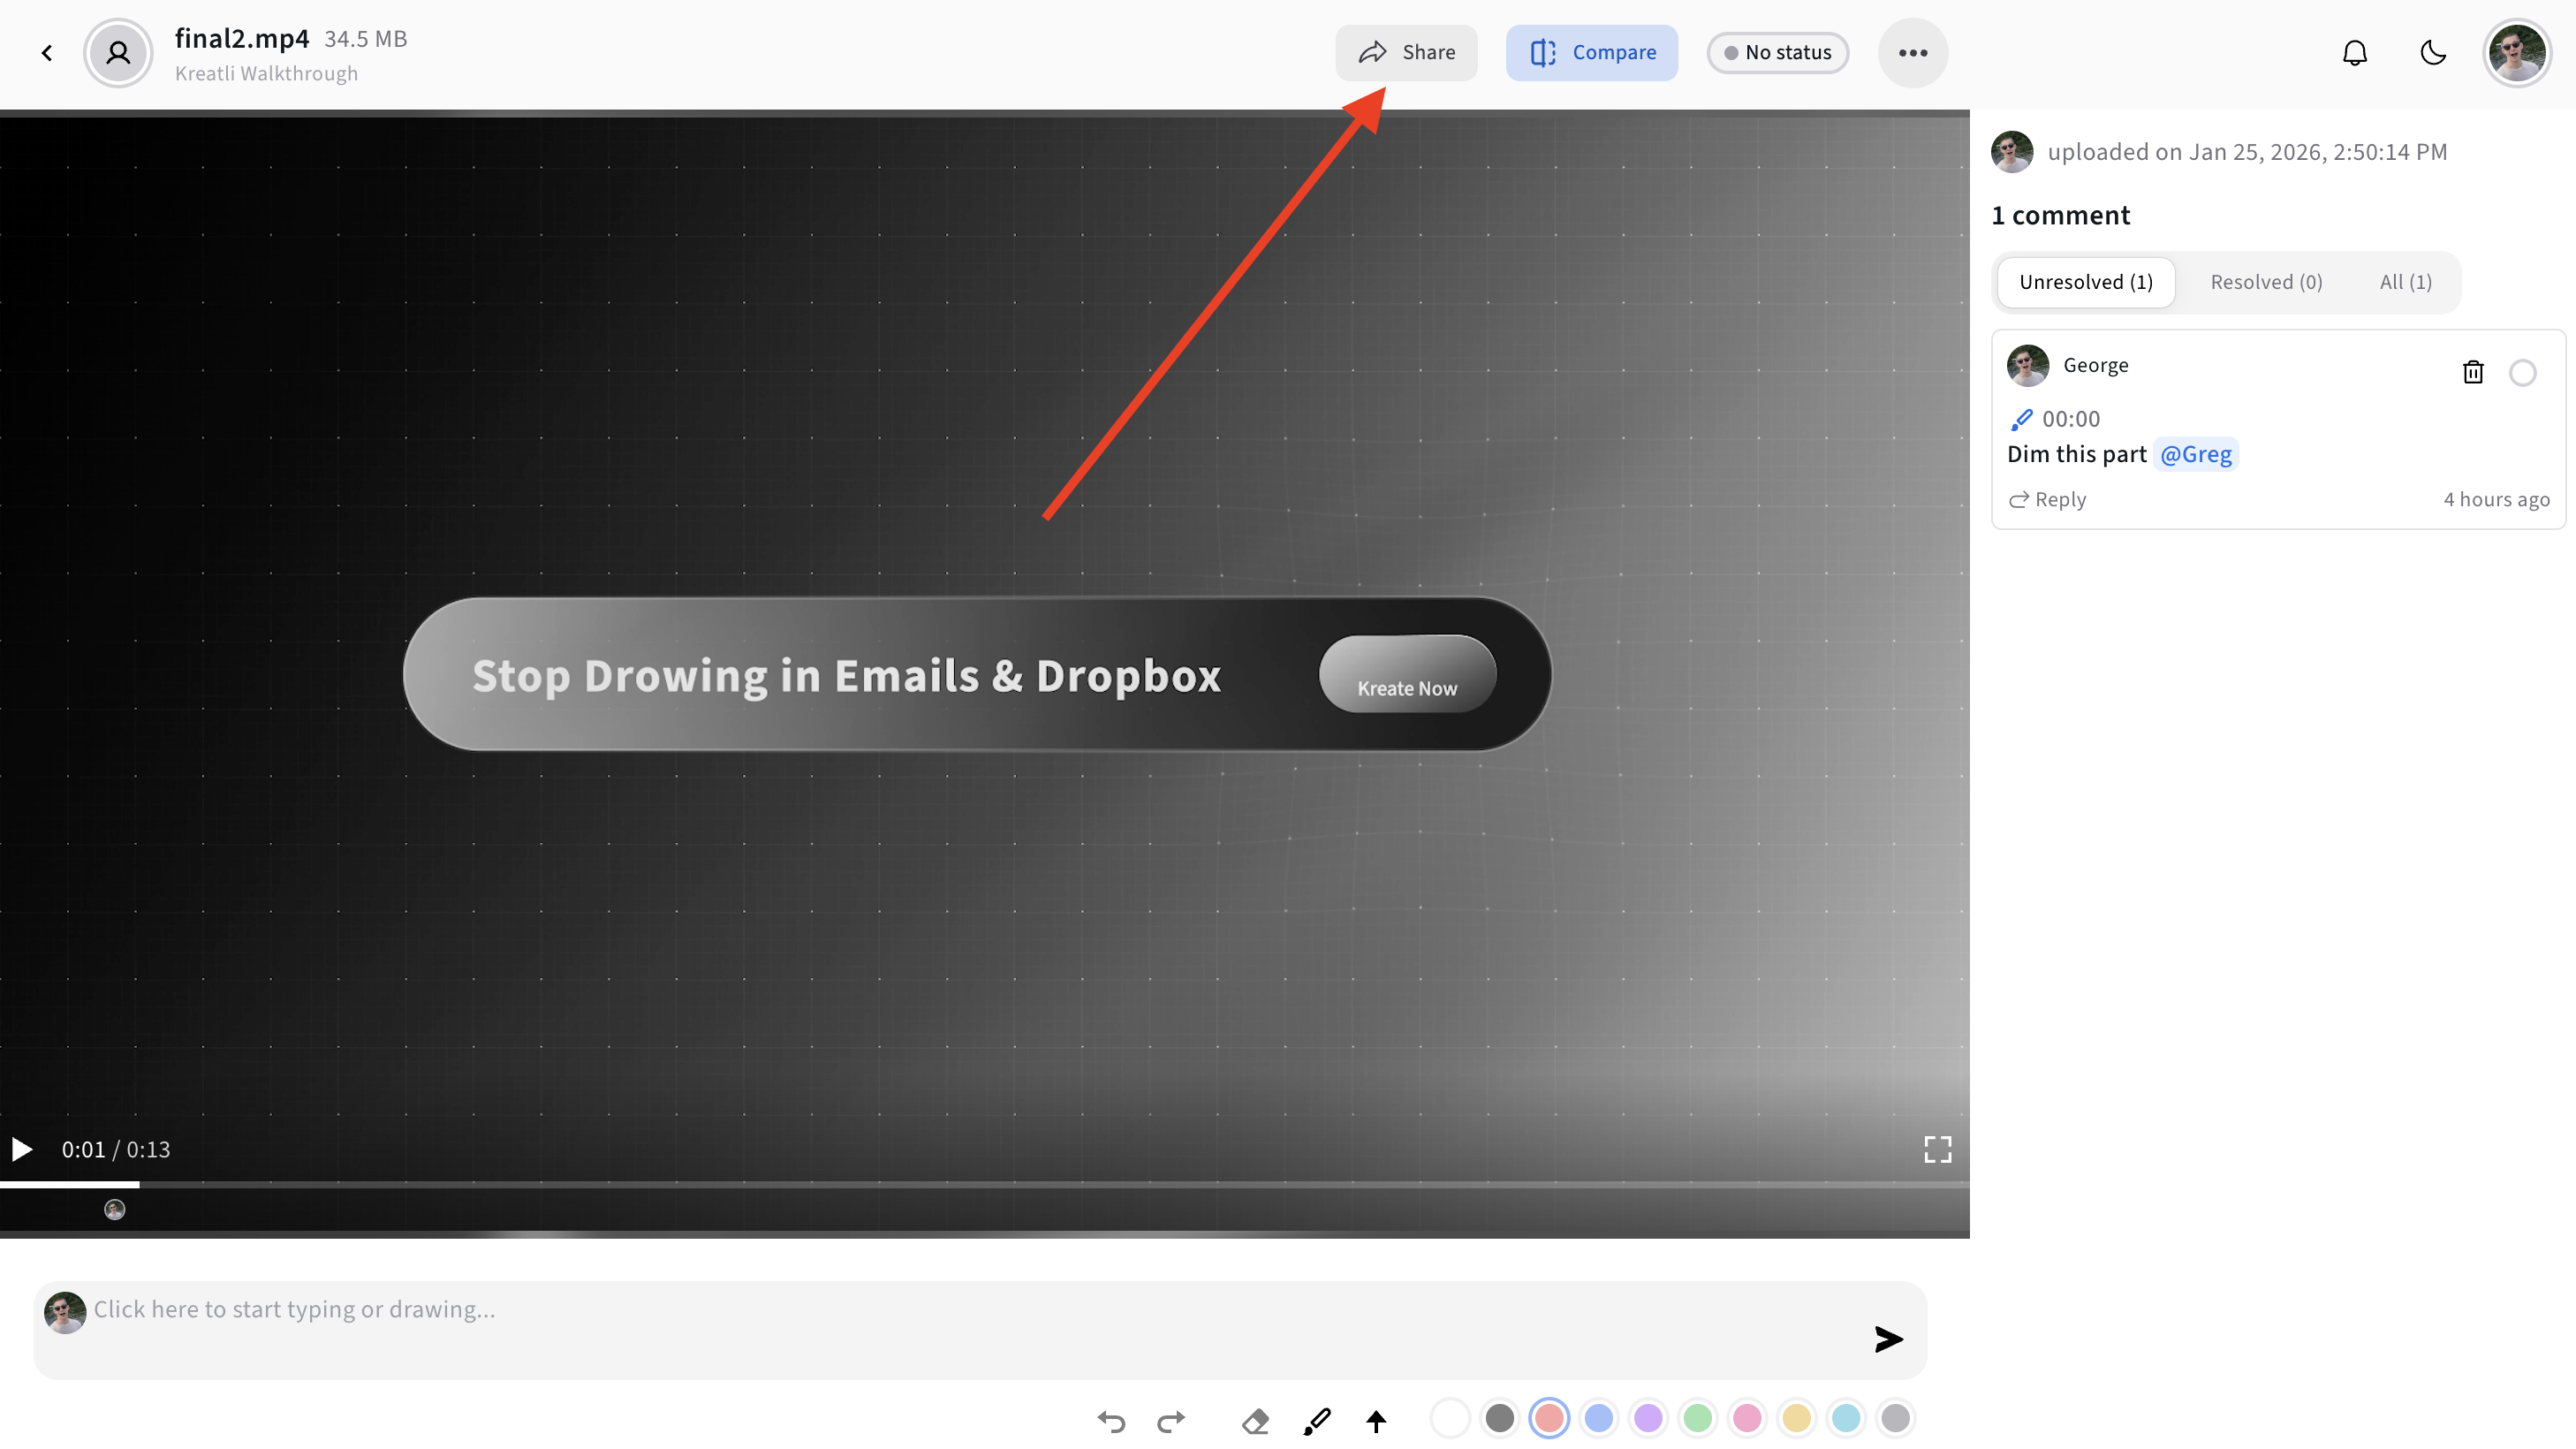2576x1449 pixels.
Task: Enter fullscreen video mode
Action: pyautogui.click(x=1937, y=1149)
